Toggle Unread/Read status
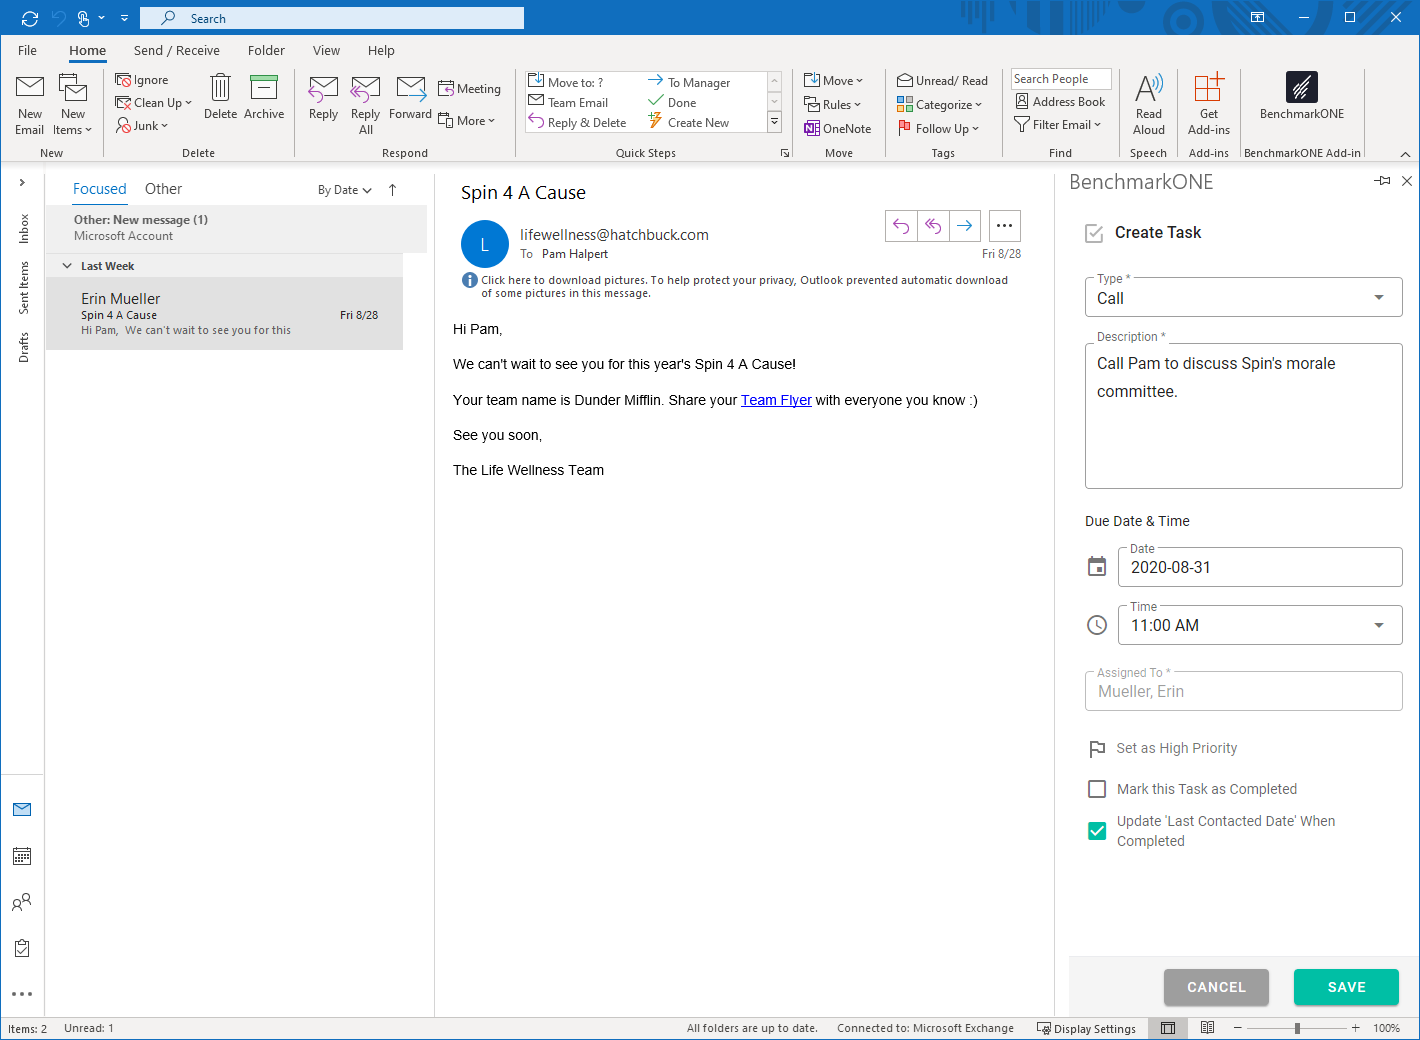Image resolution: width=1420 pixels, height=1040 pixels. [942, 80]
